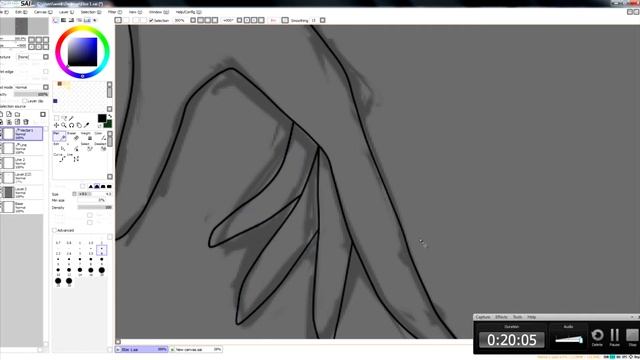Screen dimensions: 640x360
Task: Create a new linework layer
Action: [9, 114]
